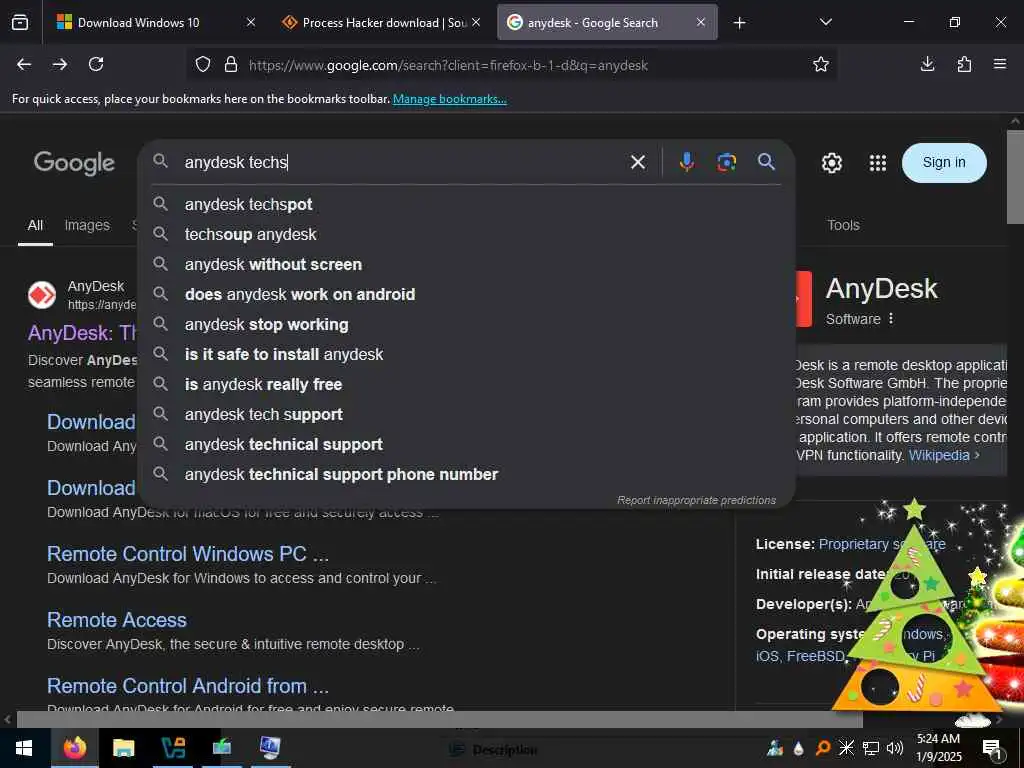Close the Download Windows 10 tab
Screen dimensions: 1024x768
tap(251, 23)
